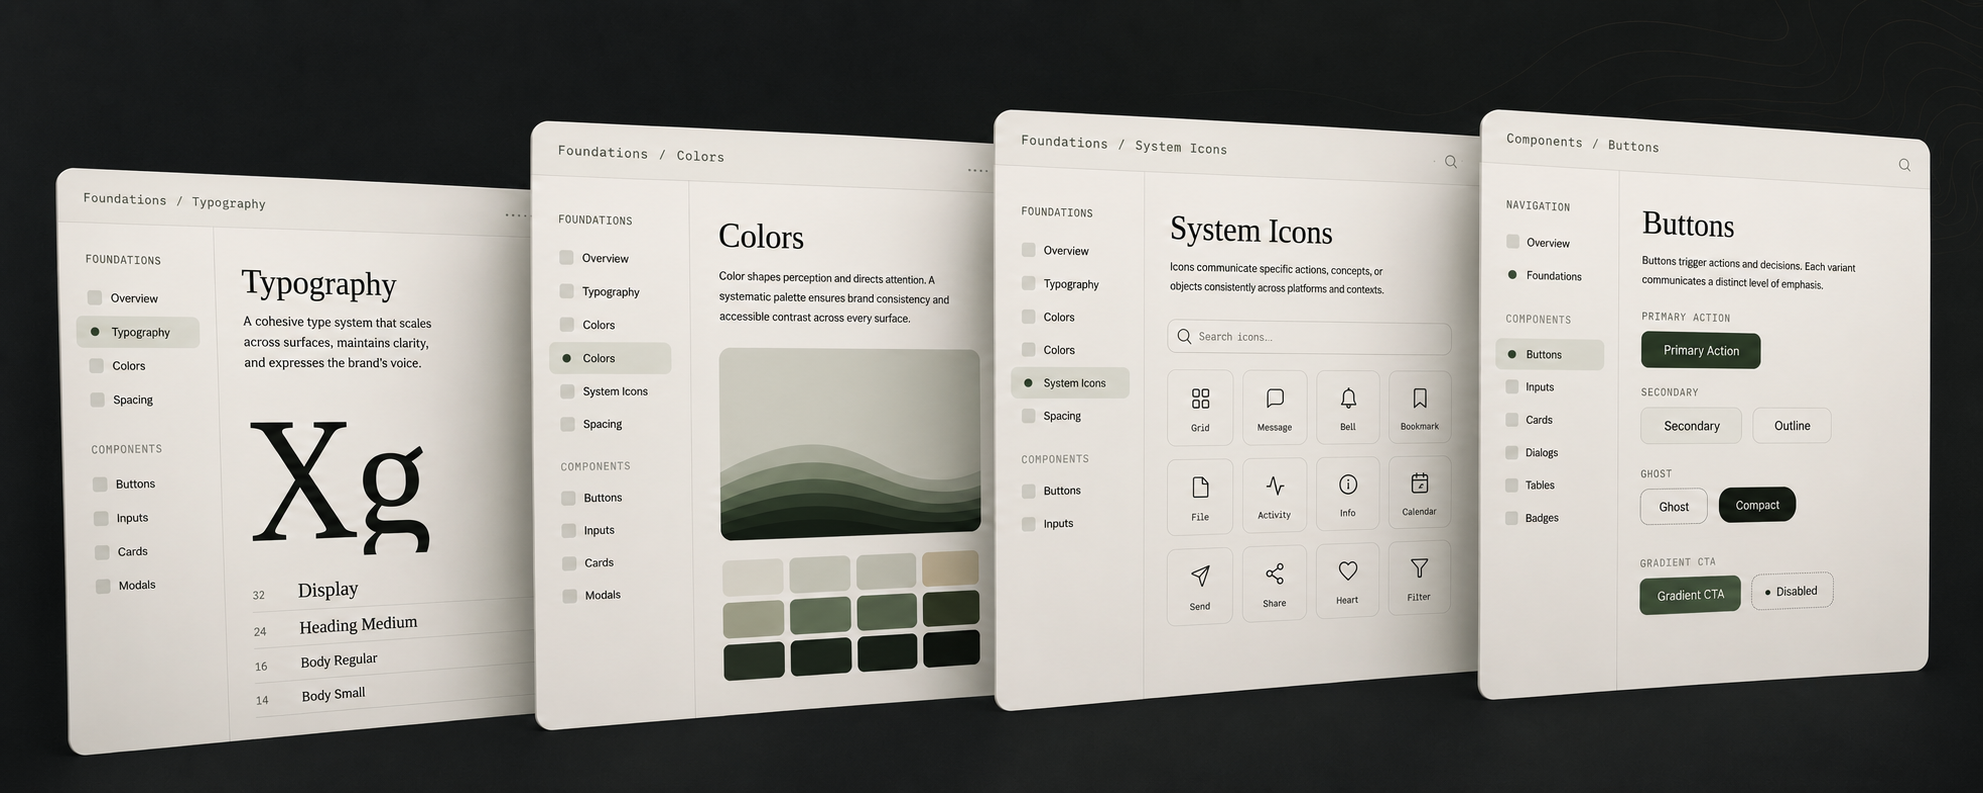
Task: Tick the square beside Modals in Typography panel
Action: (103, 586)
